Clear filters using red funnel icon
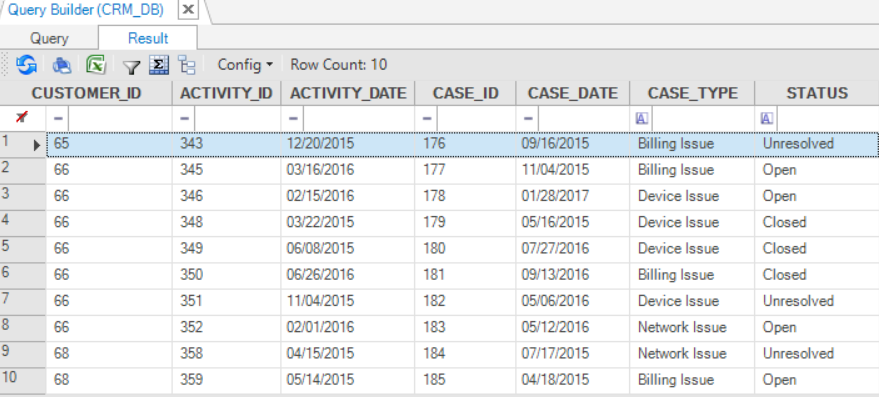This screenshot has height=397, width=879. click(22, 117)
